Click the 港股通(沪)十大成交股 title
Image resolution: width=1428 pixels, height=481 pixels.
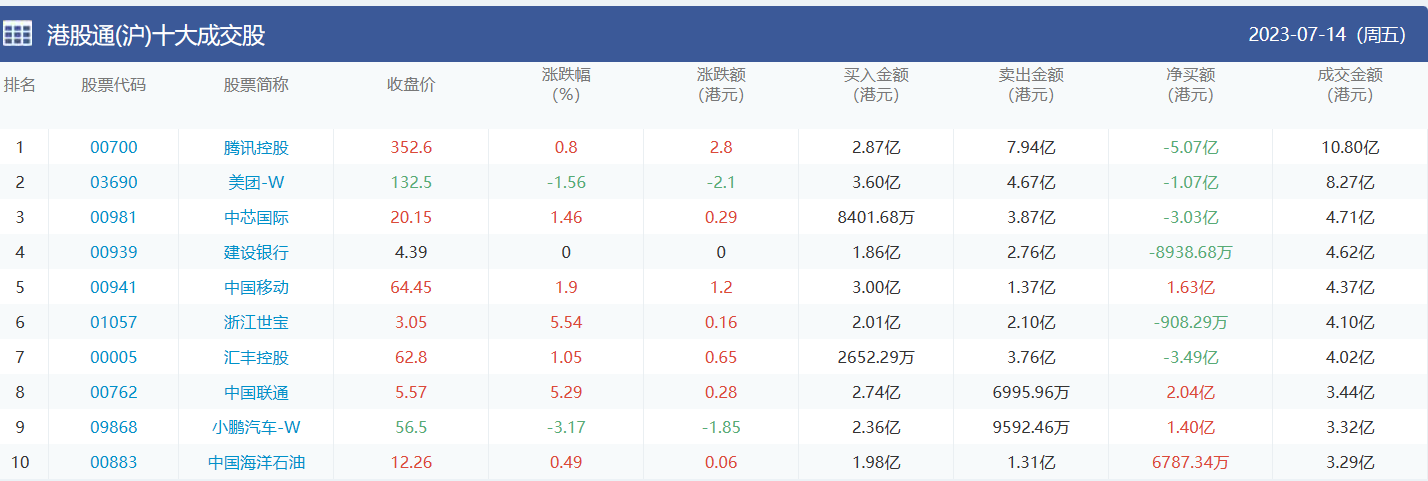point(156,35)
